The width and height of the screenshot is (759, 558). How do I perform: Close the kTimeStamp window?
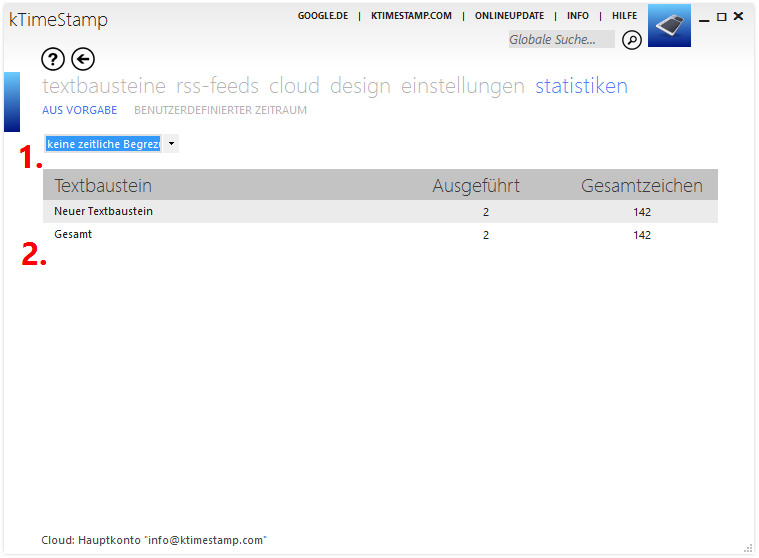(x=739, y=16)
